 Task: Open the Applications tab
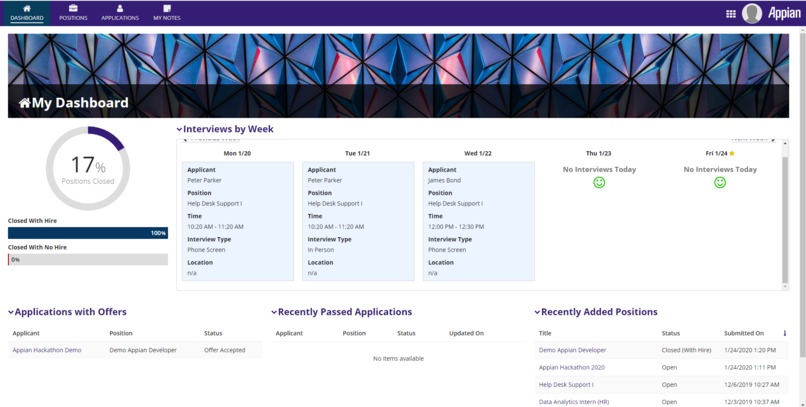pos(120,13)
